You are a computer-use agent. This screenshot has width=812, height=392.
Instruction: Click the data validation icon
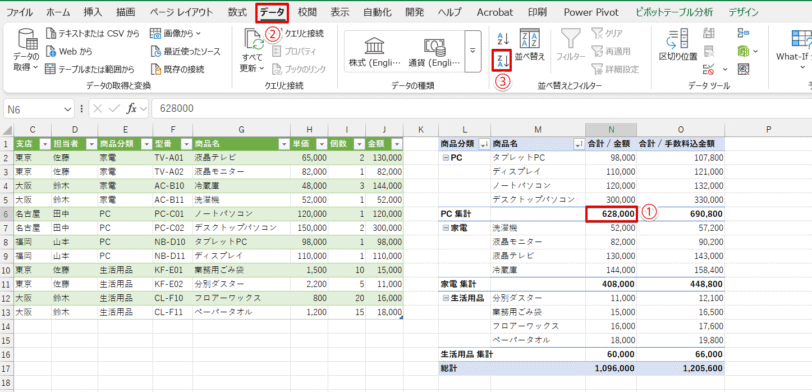pyautogui.click(x=709, y=68)
